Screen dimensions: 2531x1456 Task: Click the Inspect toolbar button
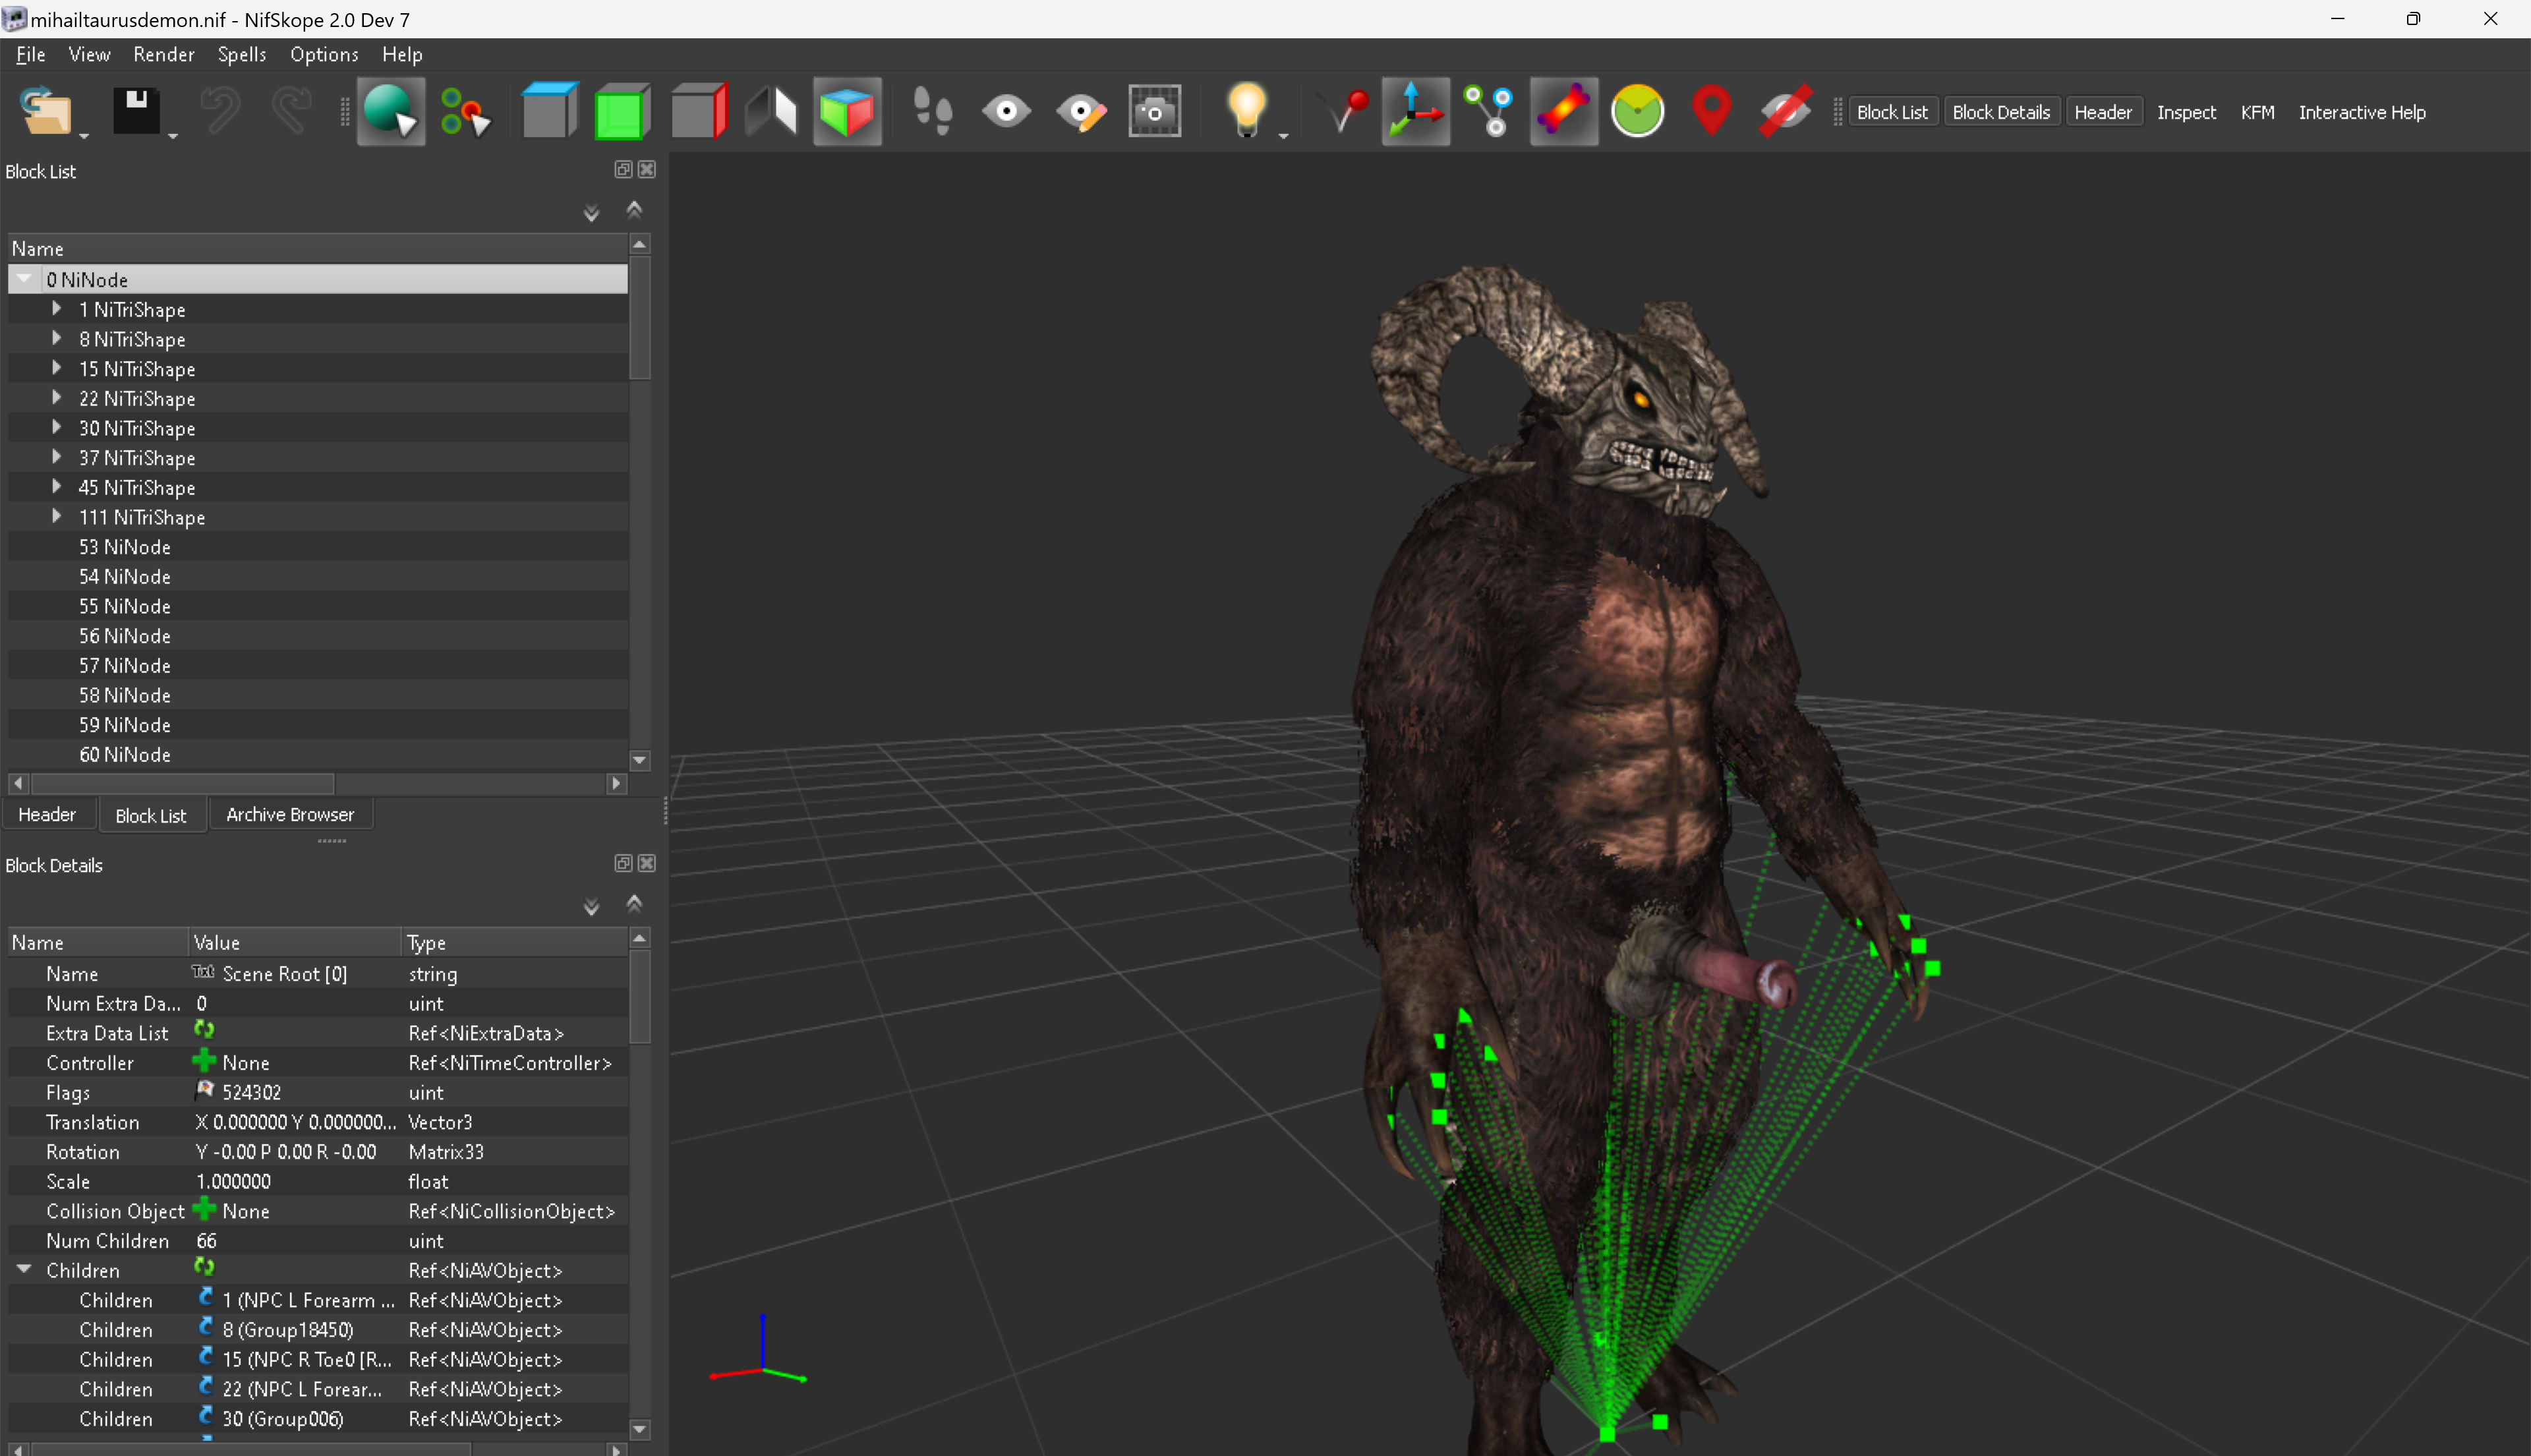(x=2185, y=112)
